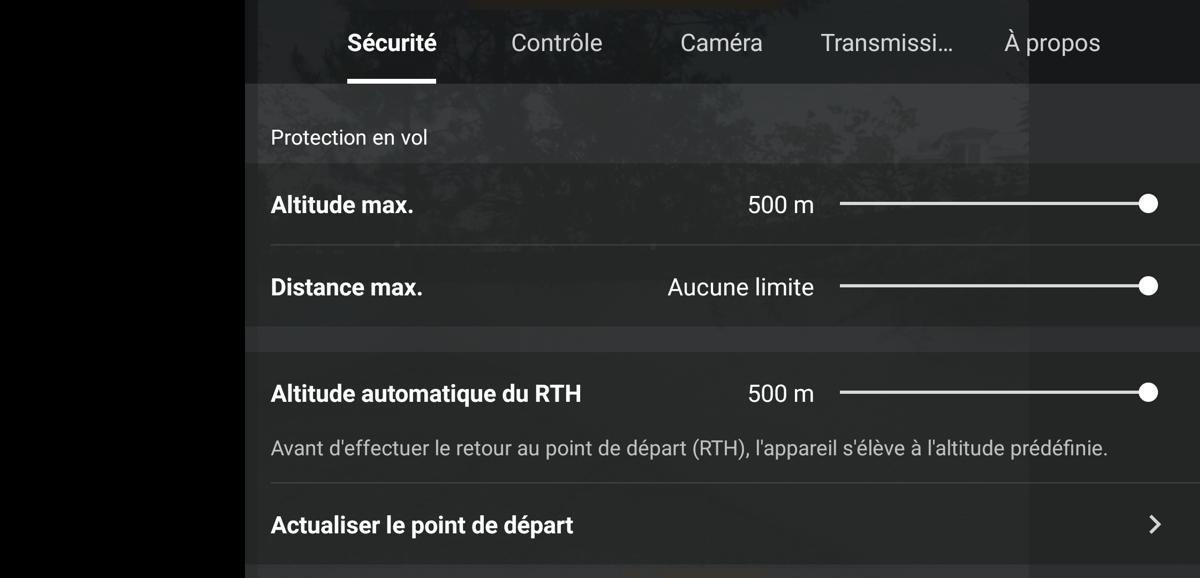Tap the 500 m value of Altitude max.
This screenshot has width=1200, height=578.
780,205
